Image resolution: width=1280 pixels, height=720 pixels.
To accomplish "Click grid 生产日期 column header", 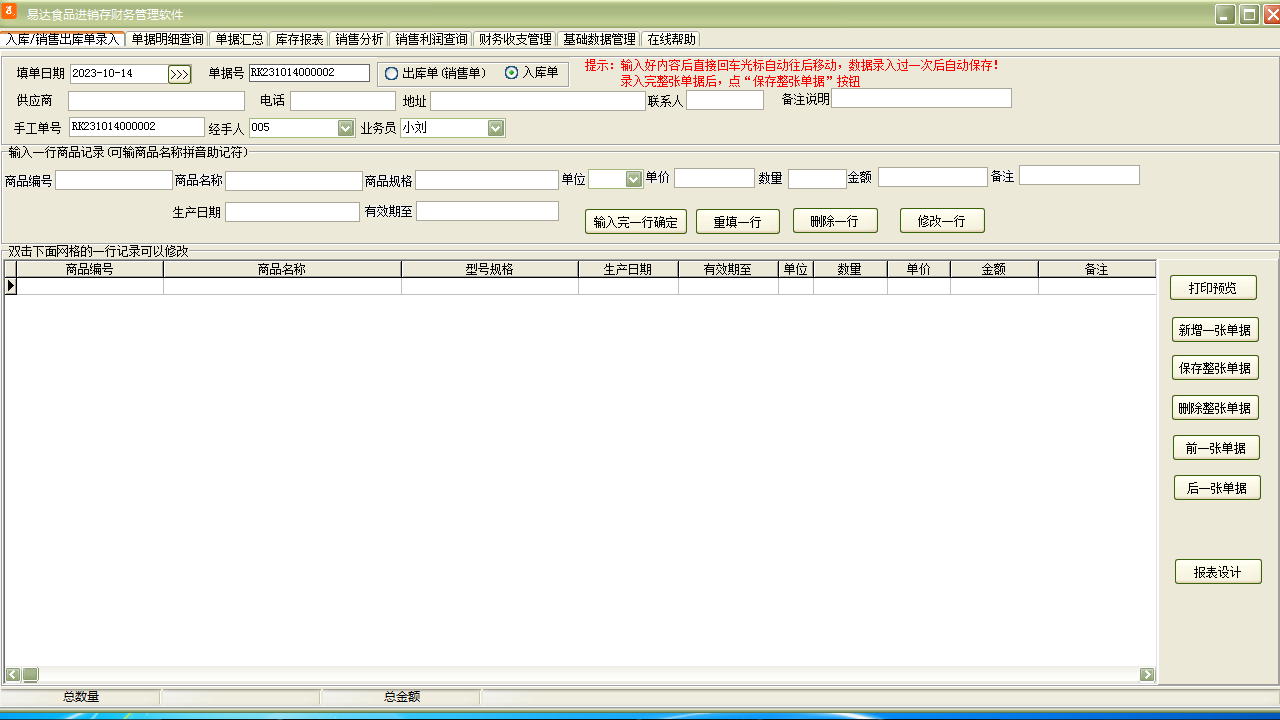I will (x=628, y=269).
